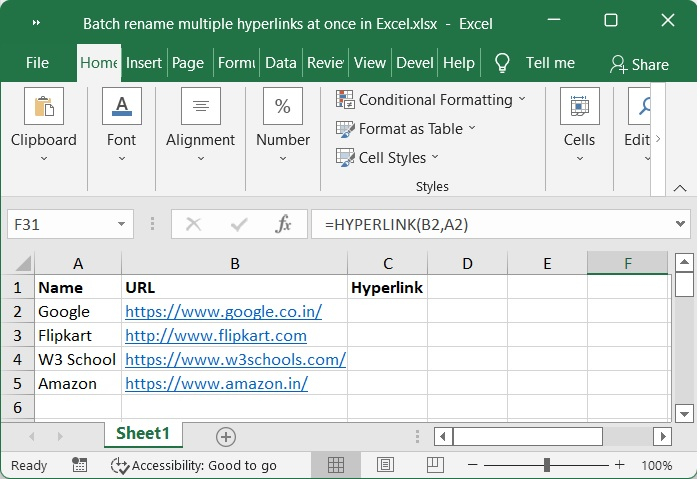Expand the formula bar

682,225
